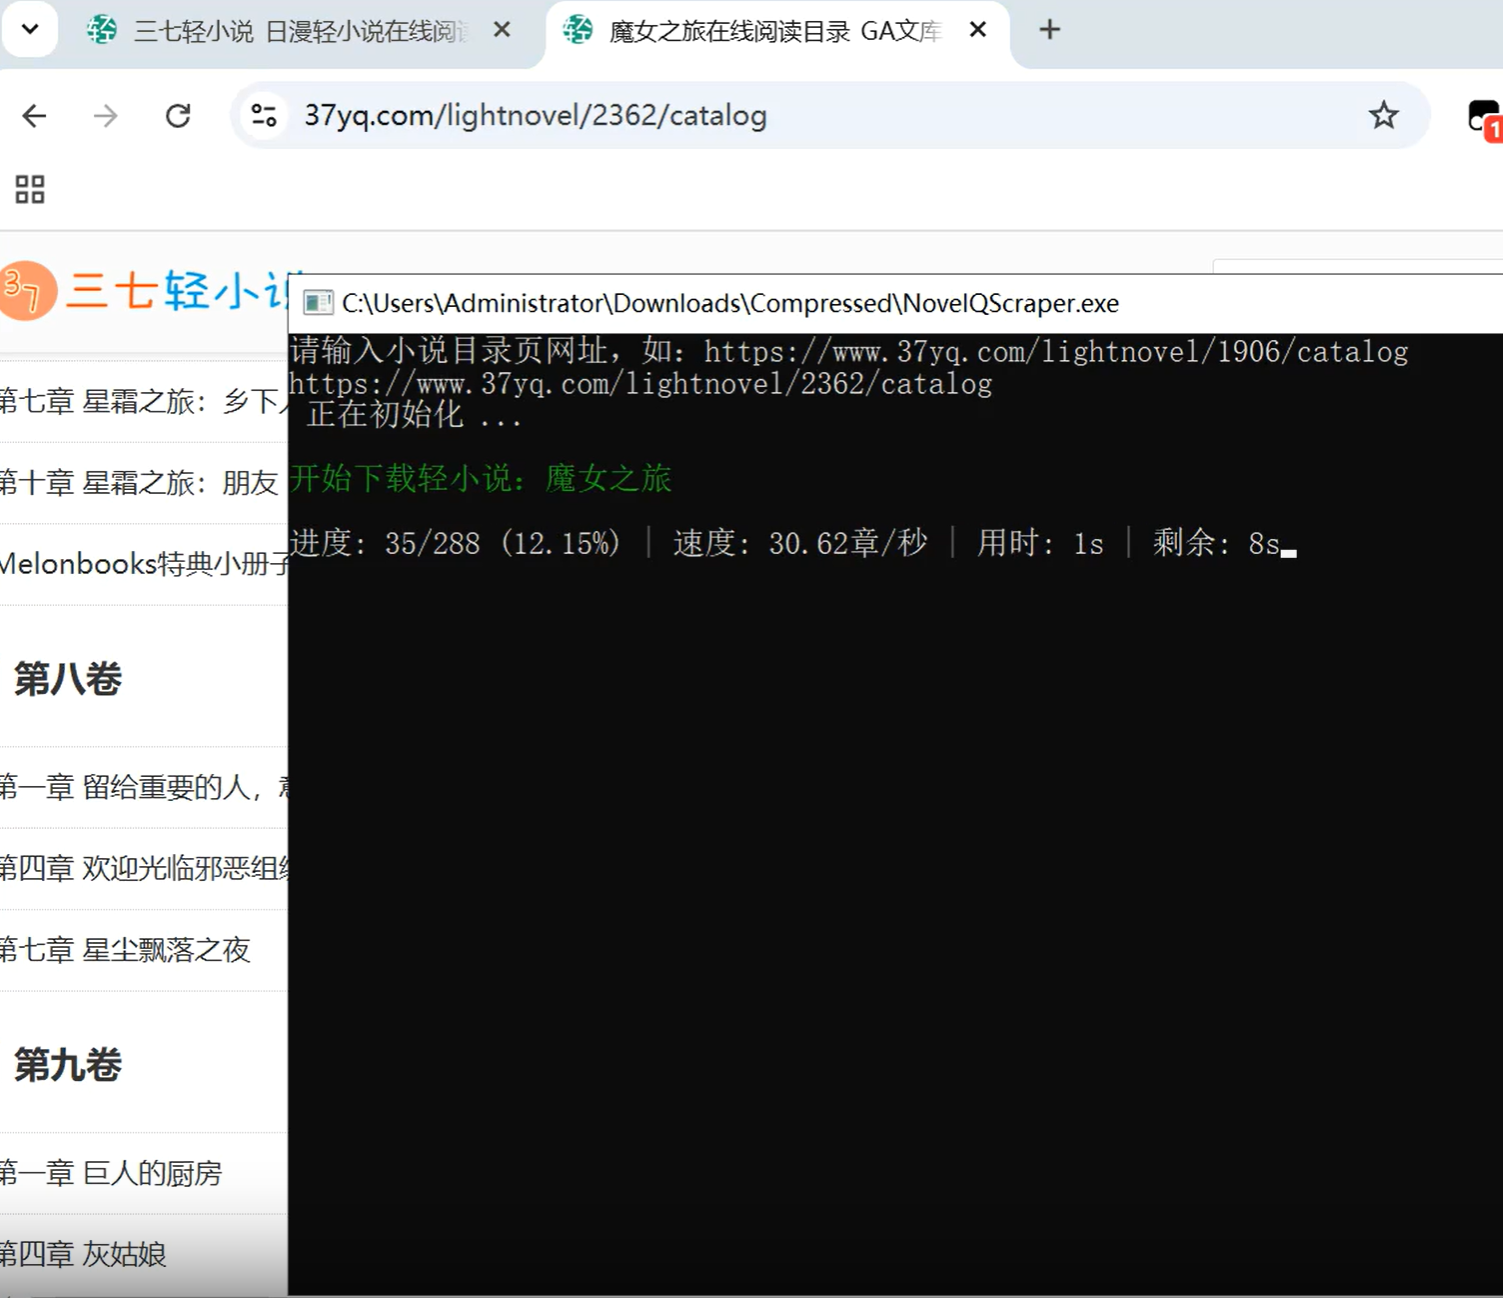Open a new browser tab

1049,30
